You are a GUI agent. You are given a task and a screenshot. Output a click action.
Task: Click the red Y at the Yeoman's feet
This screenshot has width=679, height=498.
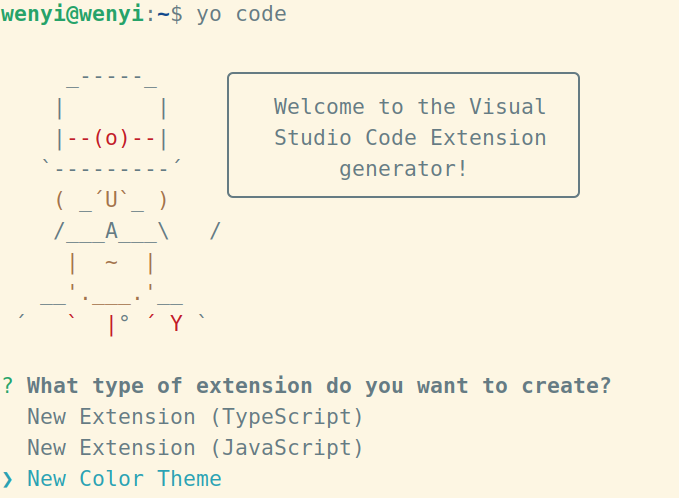click(177, 324)
